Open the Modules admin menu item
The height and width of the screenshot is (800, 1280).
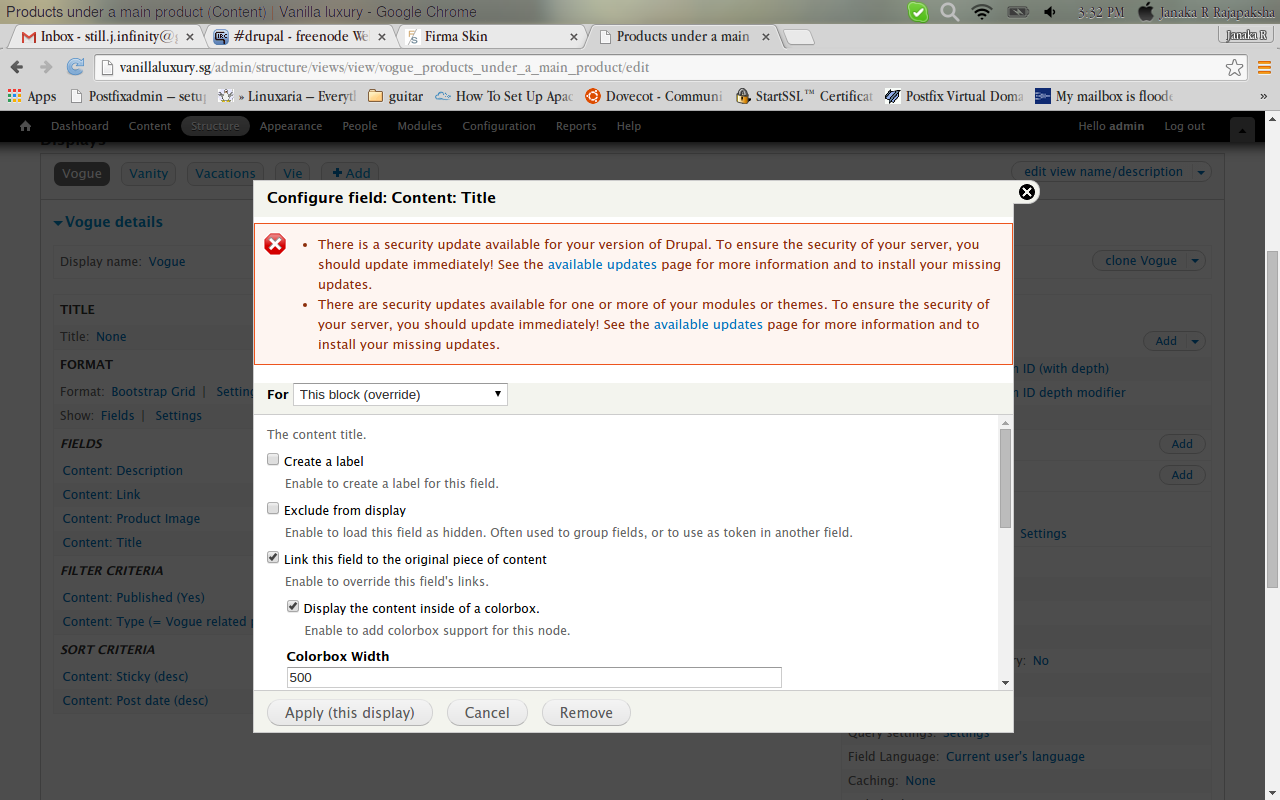coord(420,126)
